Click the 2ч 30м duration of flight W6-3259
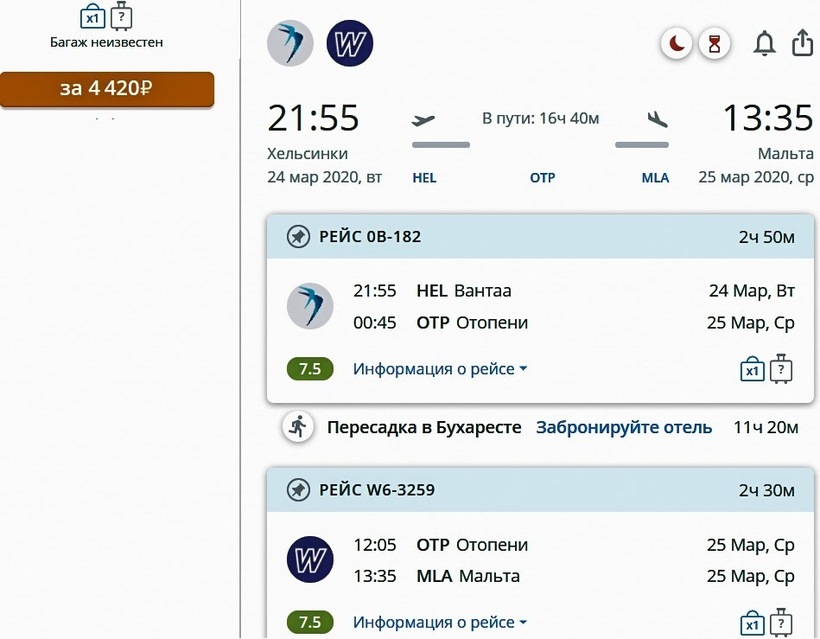This screenshot has width=820, height=639. [x=767, y=490]
